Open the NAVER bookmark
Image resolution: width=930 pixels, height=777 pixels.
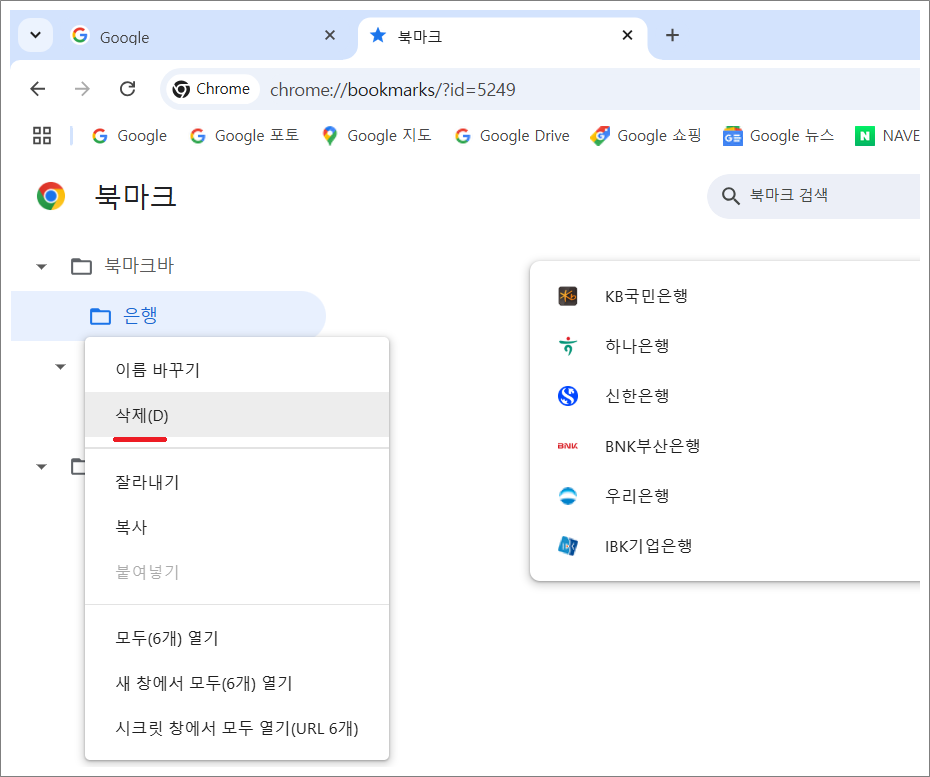[x=887, y=136]
